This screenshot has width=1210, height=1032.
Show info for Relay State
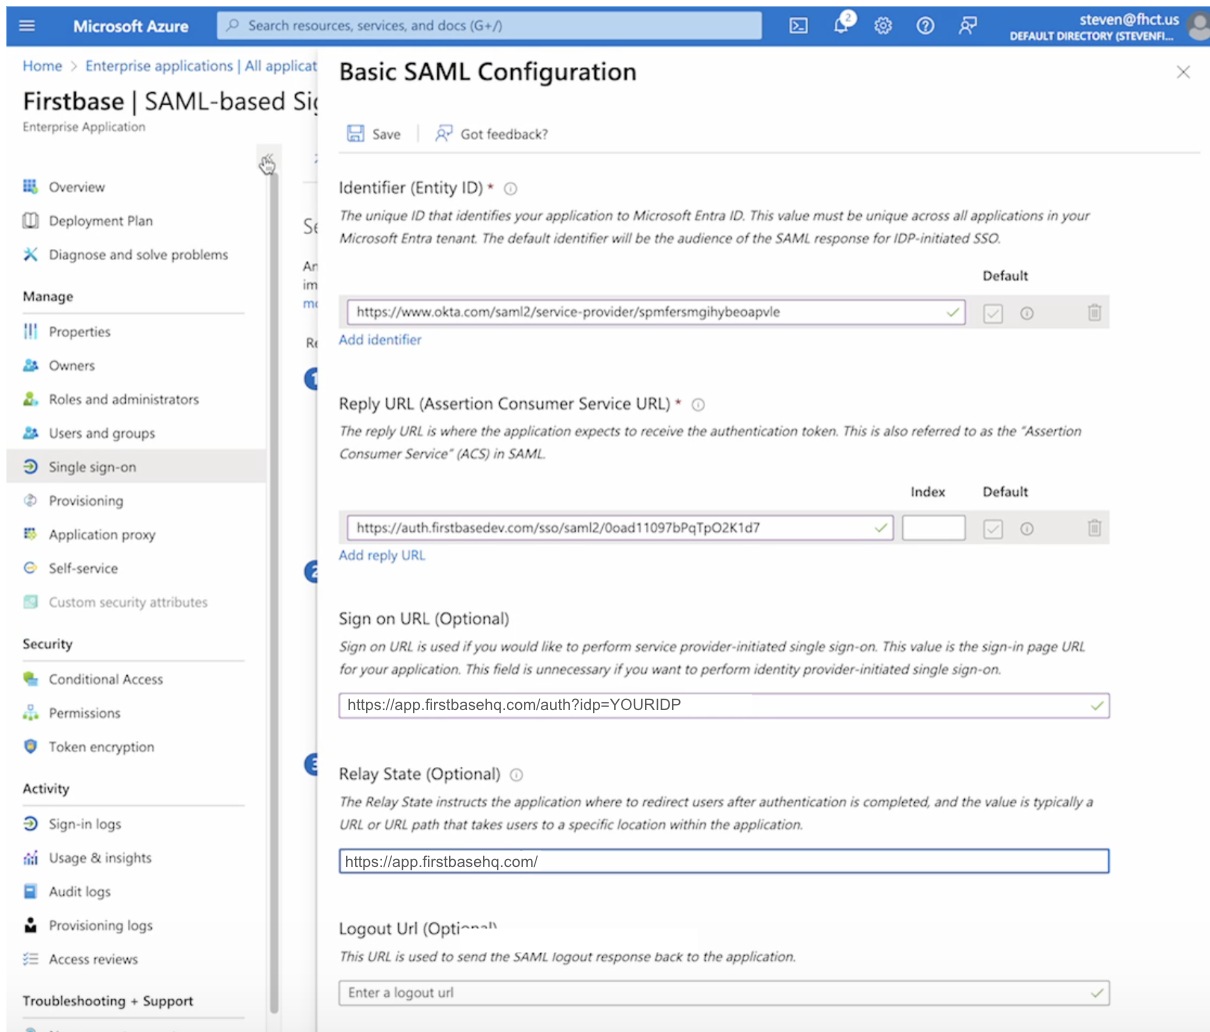[x=516, y=775]
